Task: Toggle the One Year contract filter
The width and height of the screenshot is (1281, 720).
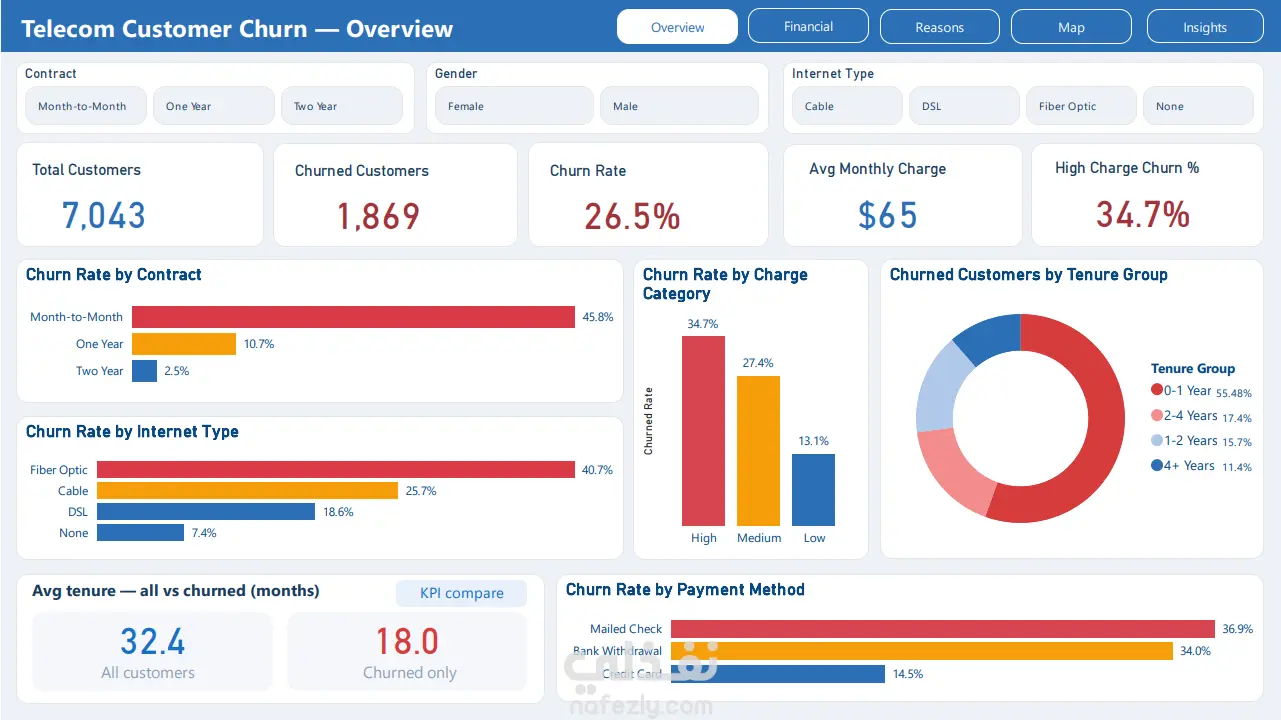Action: (213, 106)
